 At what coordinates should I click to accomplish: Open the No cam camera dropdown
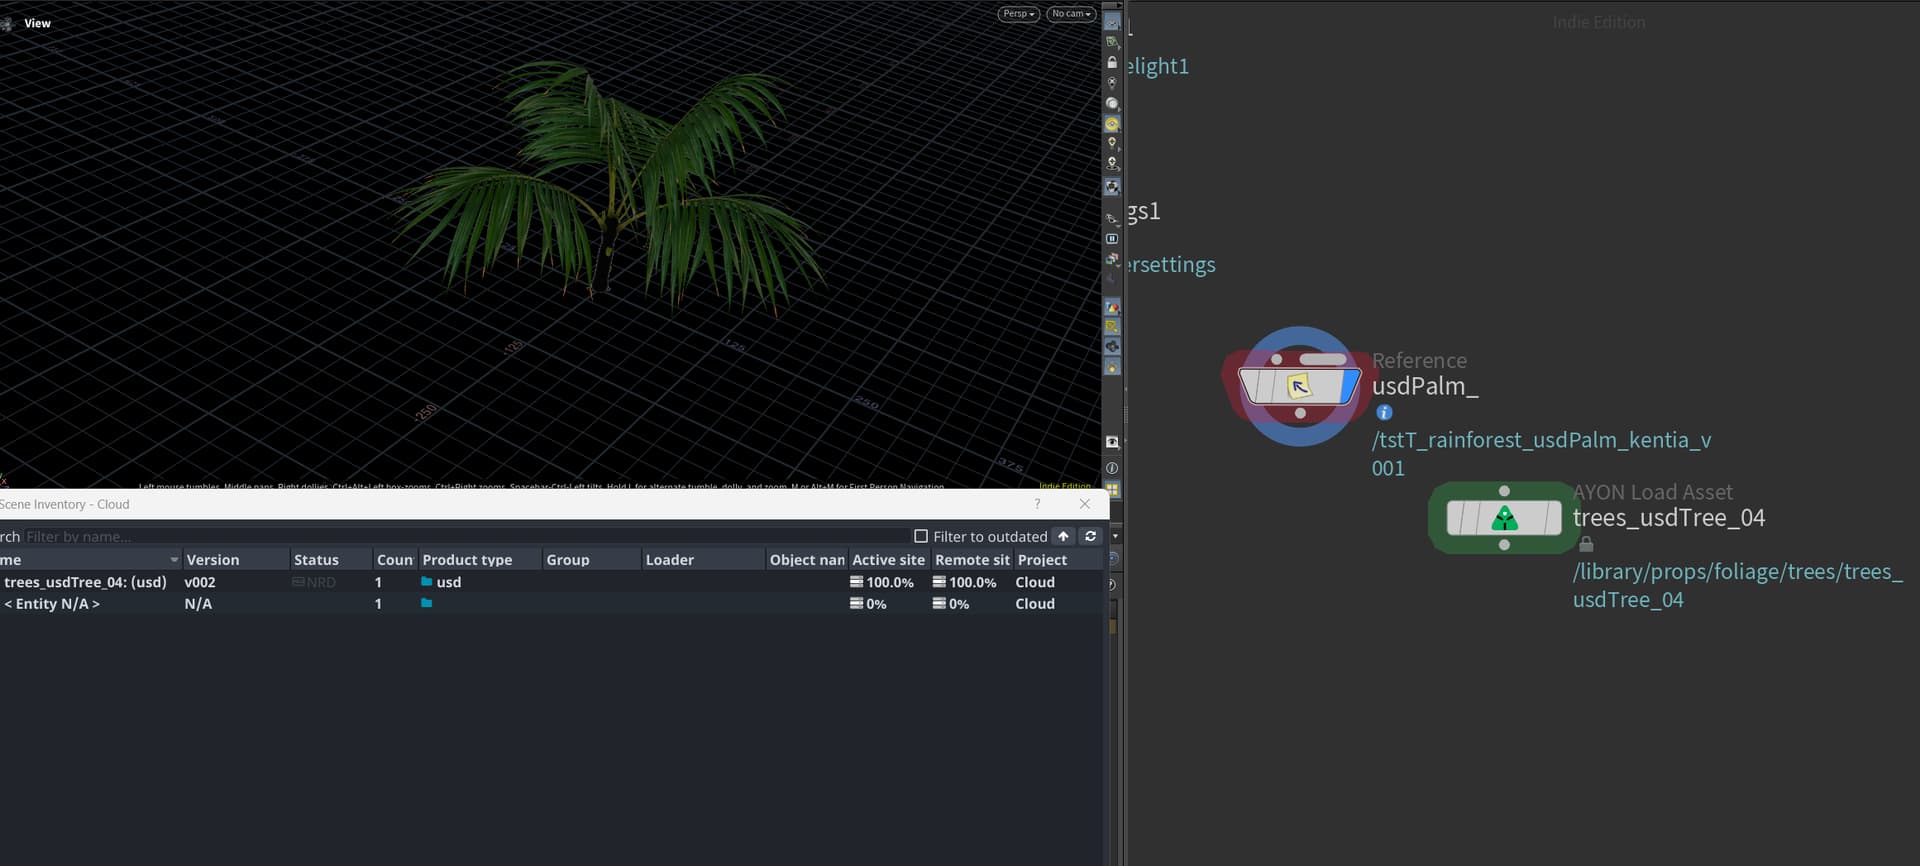(1071, 14)
